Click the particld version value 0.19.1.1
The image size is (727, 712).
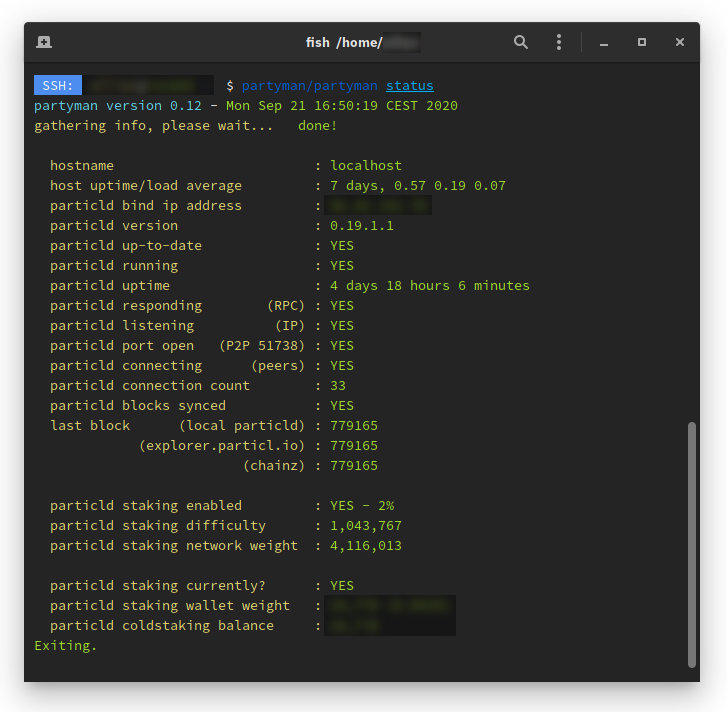pyautogui.click(x=362, y=226)
